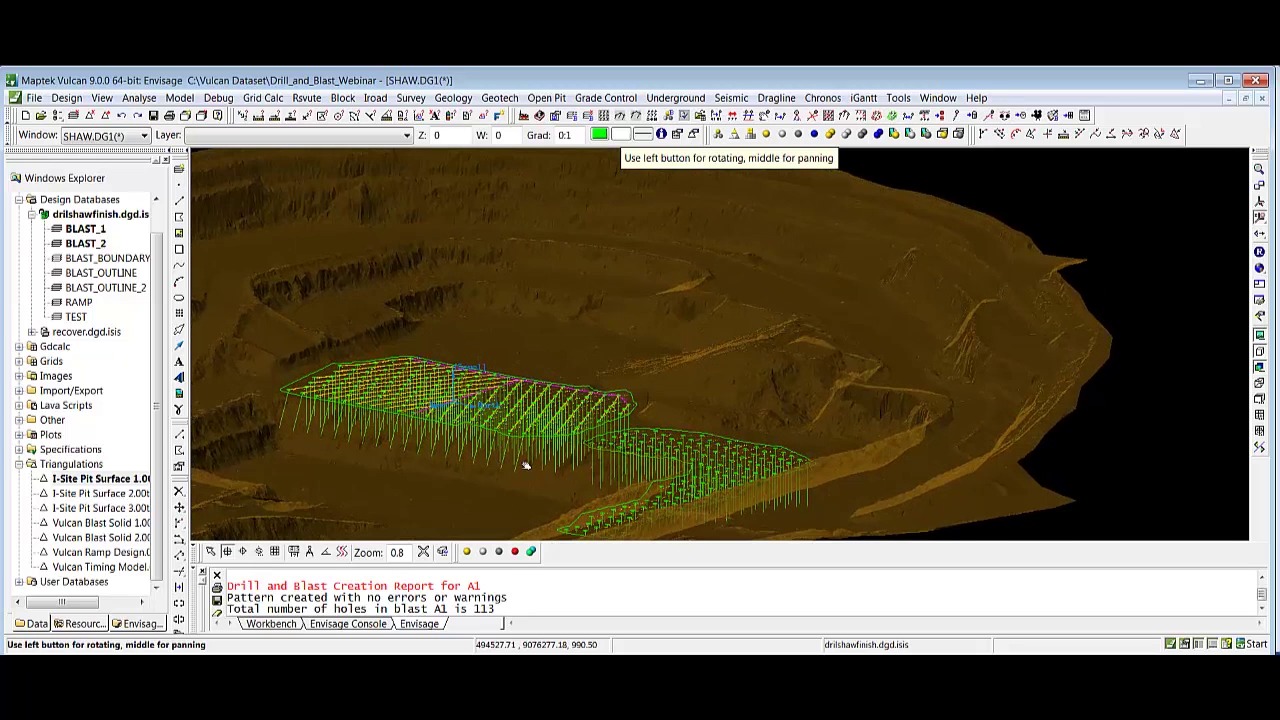Select the BLAST_1 layer
This screenshot has height=720, width=1280.
point(85,229)
